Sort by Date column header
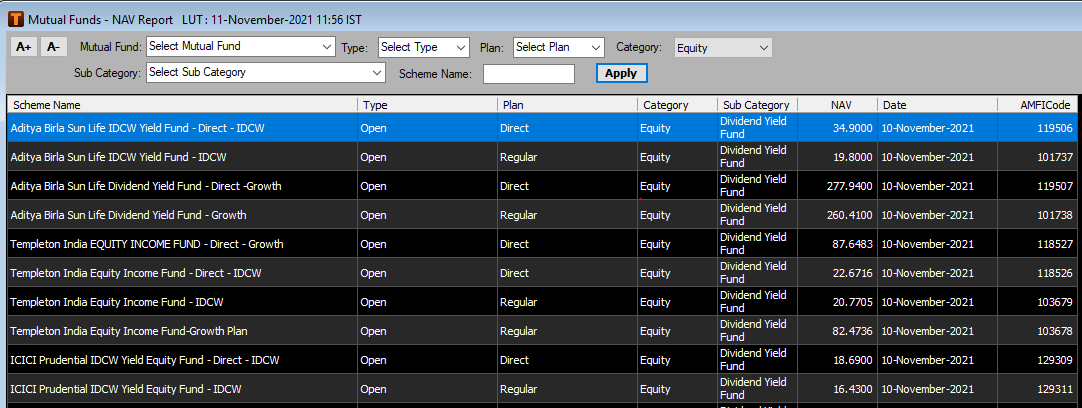The height and width of the screenshot is (408, 1082). [937, 105]
